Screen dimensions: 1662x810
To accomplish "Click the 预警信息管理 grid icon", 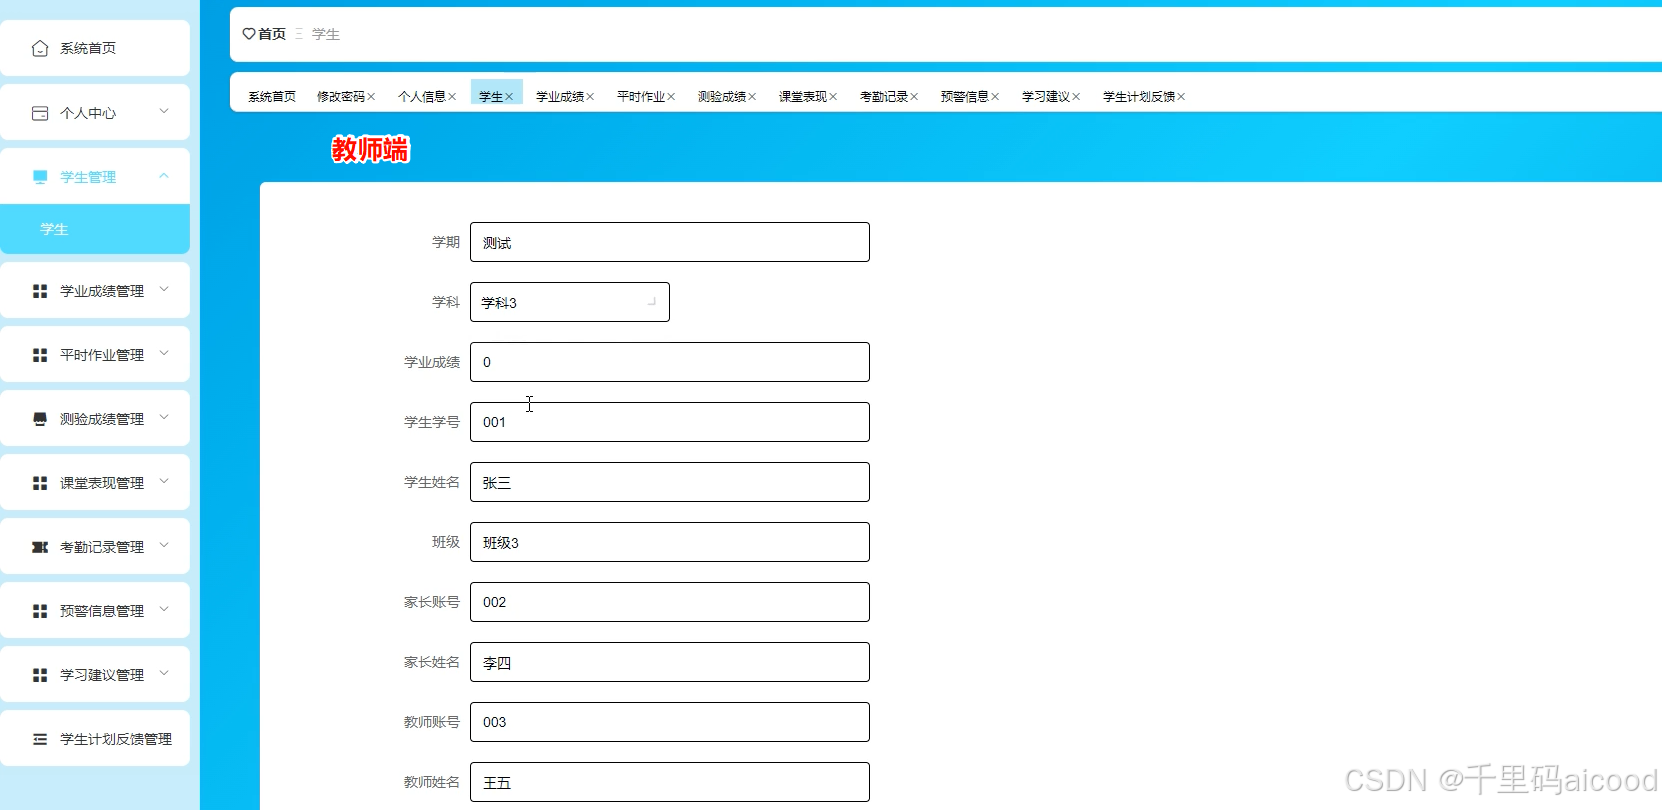I will (40, 611).
